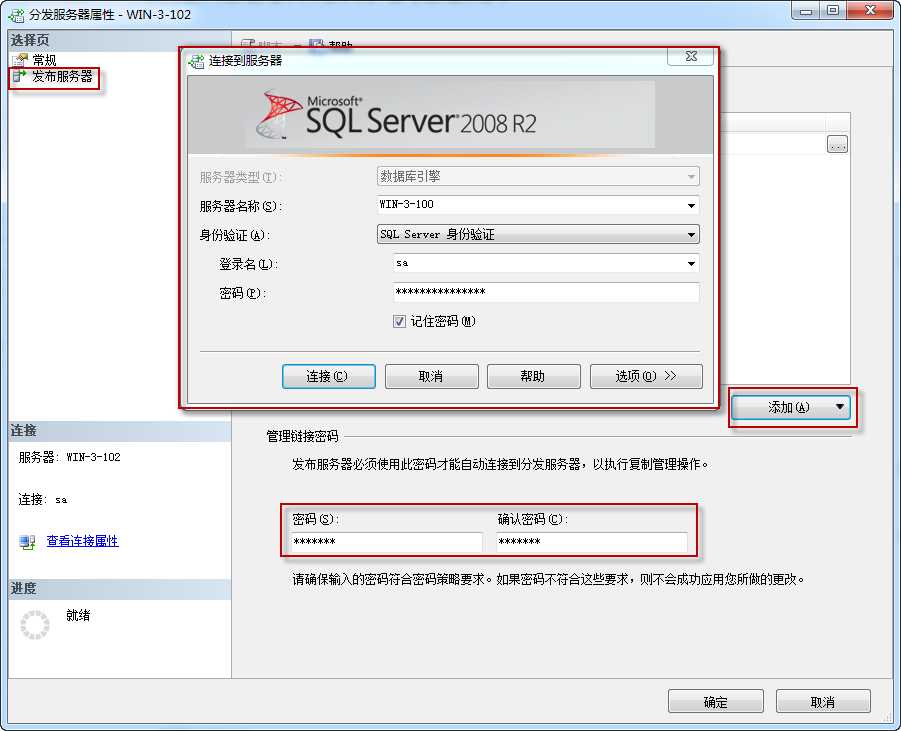Click the 连接(C) button
The image size is (901, 731).
(x=329, y=376)
